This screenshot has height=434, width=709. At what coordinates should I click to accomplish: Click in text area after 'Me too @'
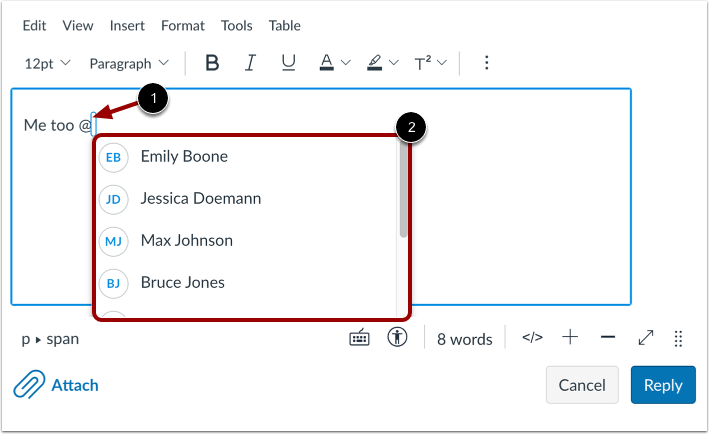[94, 124]
